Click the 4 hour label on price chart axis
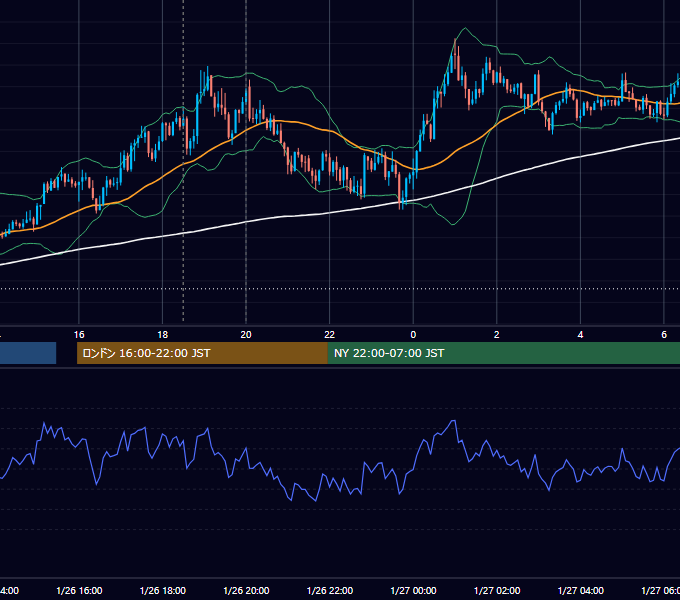 tap(580, 335)
